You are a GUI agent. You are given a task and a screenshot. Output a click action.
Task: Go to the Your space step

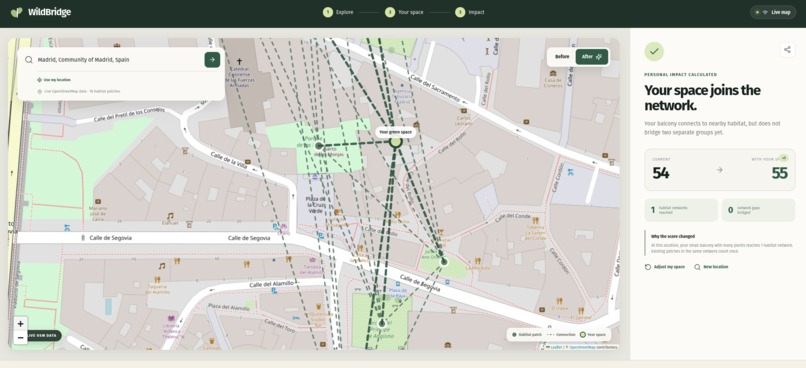pos(404,12)
